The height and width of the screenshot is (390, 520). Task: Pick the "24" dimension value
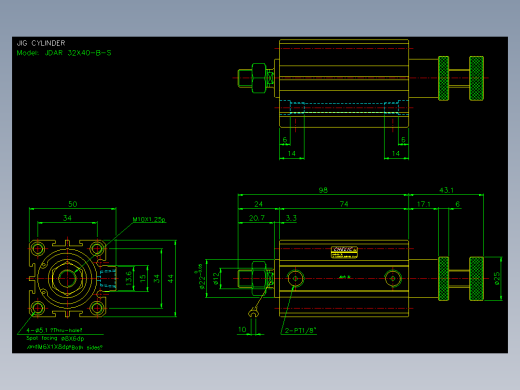coord(258,204)
